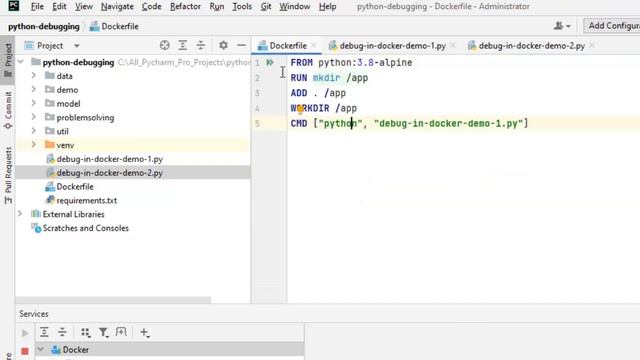The width and height of the screenshot is (640, 360).
Task: Open the Refactor menu
Action: pyautogui.click(x=185, y=7)
